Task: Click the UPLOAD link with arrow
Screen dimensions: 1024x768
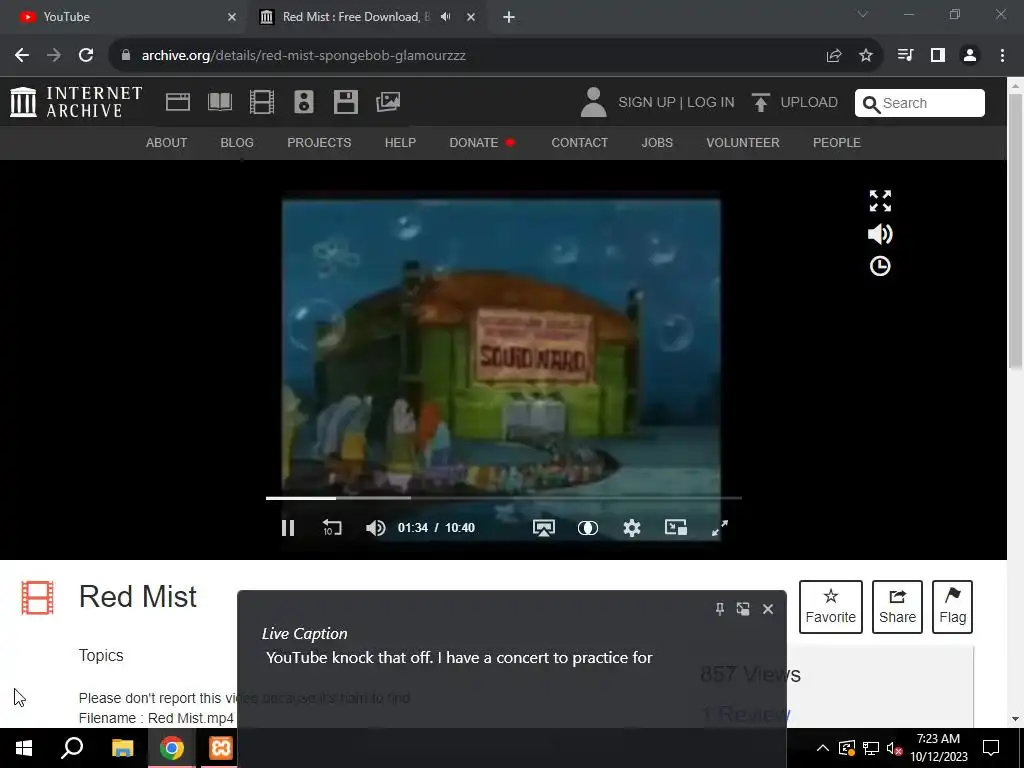Action: pyautogui.click(x=794, y=103)
